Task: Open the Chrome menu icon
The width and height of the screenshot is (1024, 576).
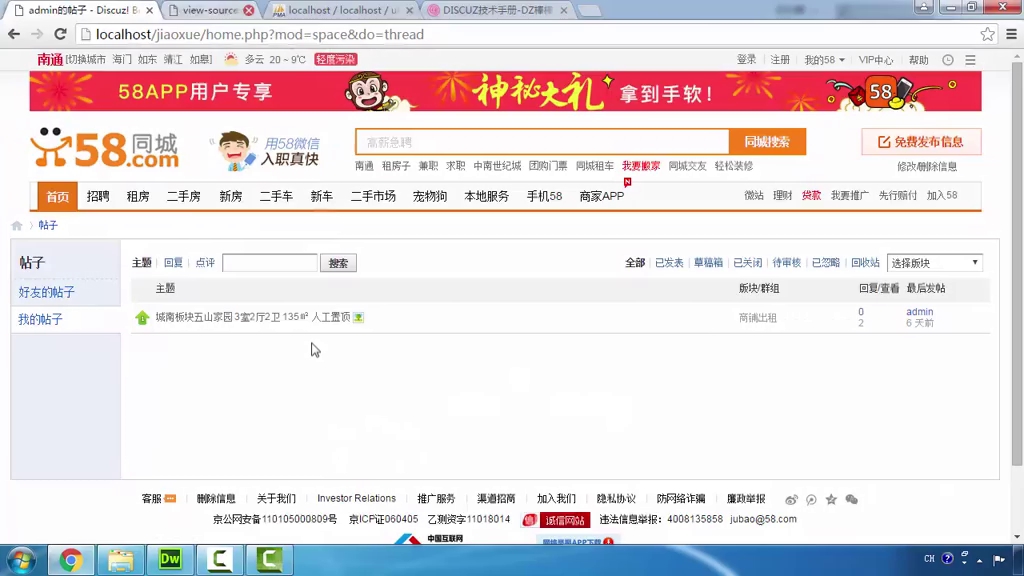Action: click(x=1011, y=34)
